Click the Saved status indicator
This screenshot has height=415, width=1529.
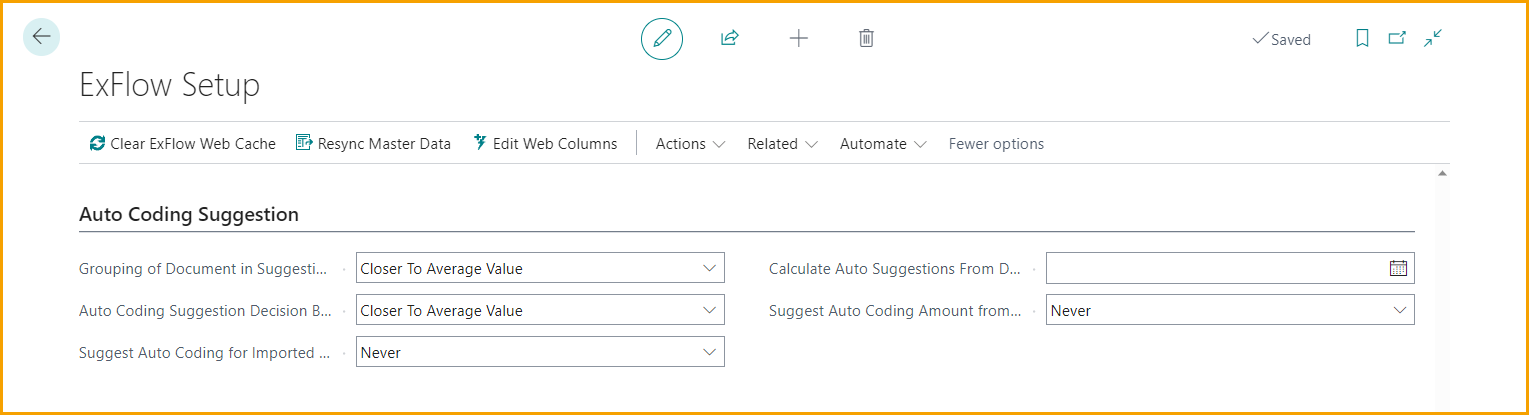point(1281,40)
